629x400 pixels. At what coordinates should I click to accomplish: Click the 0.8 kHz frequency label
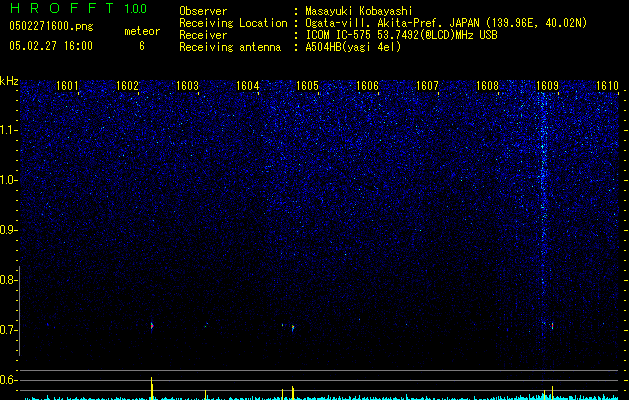7,280
